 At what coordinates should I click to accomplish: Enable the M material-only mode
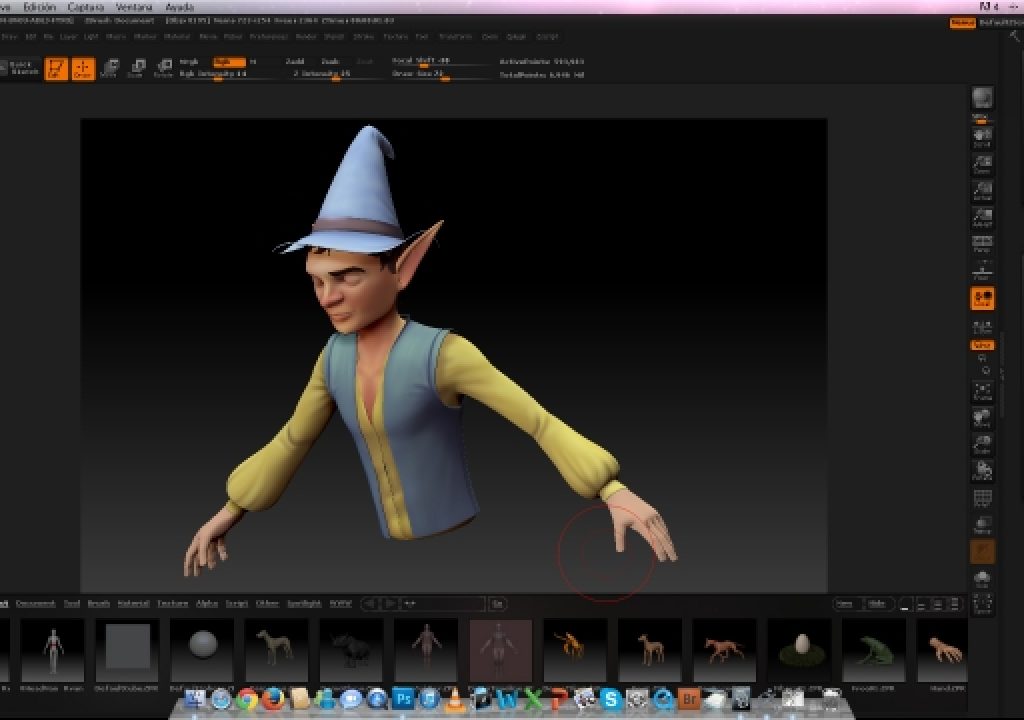253,62
